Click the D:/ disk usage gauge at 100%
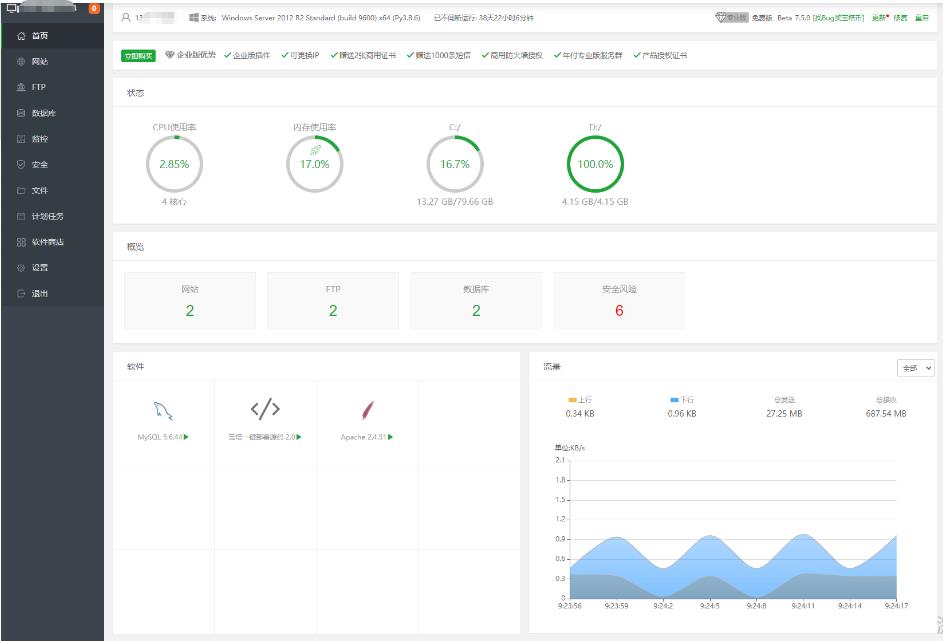This screenshot has width=943, height=641. point(595,163)
